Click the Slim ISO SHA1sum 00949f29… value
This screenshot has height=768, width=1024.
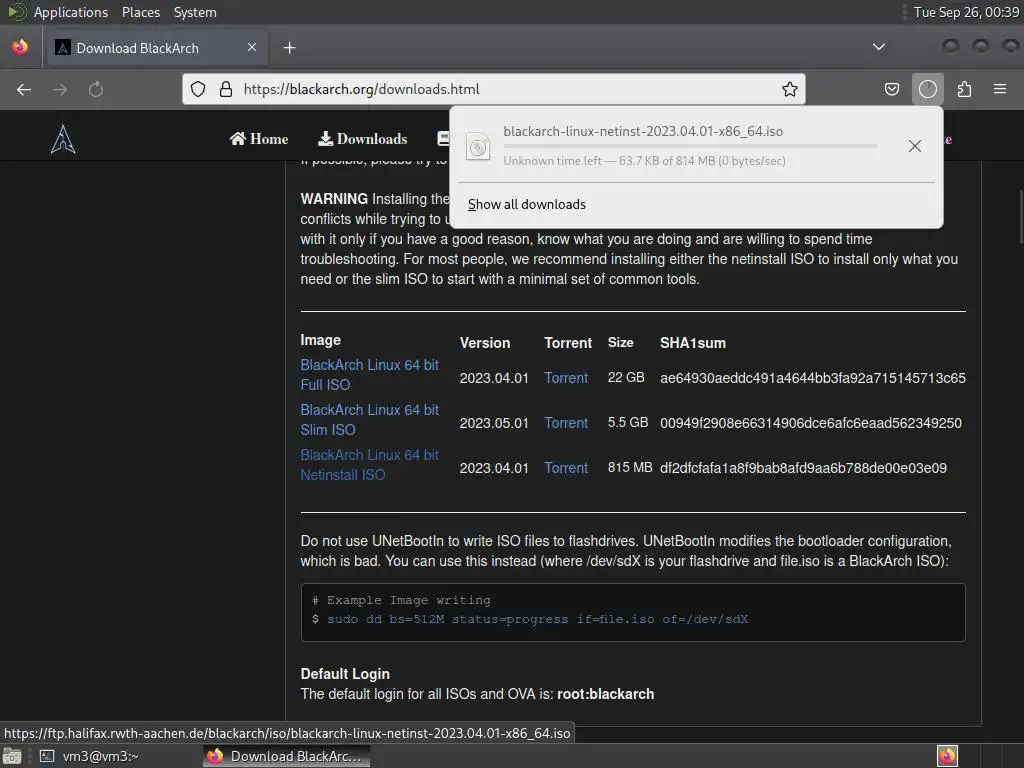tap(810, 423)
